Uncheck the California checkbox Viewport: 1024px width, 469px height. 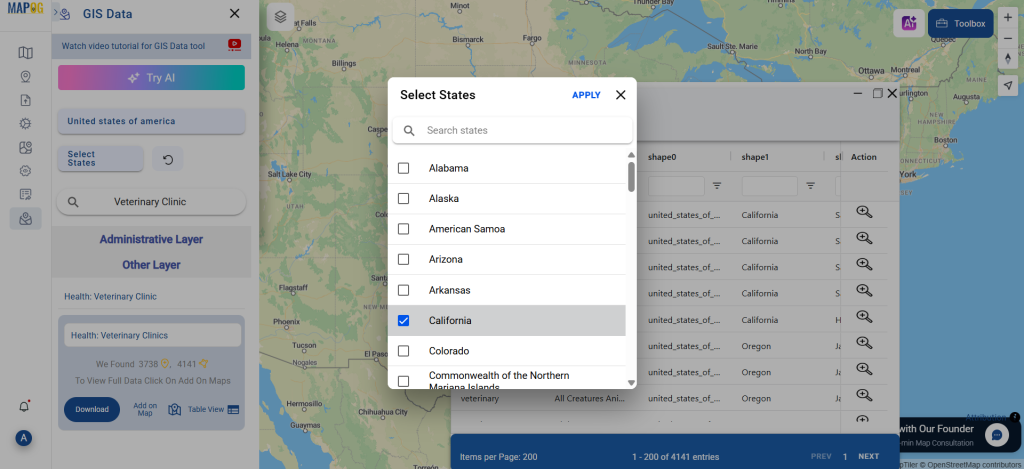click(x=404, y=321)
